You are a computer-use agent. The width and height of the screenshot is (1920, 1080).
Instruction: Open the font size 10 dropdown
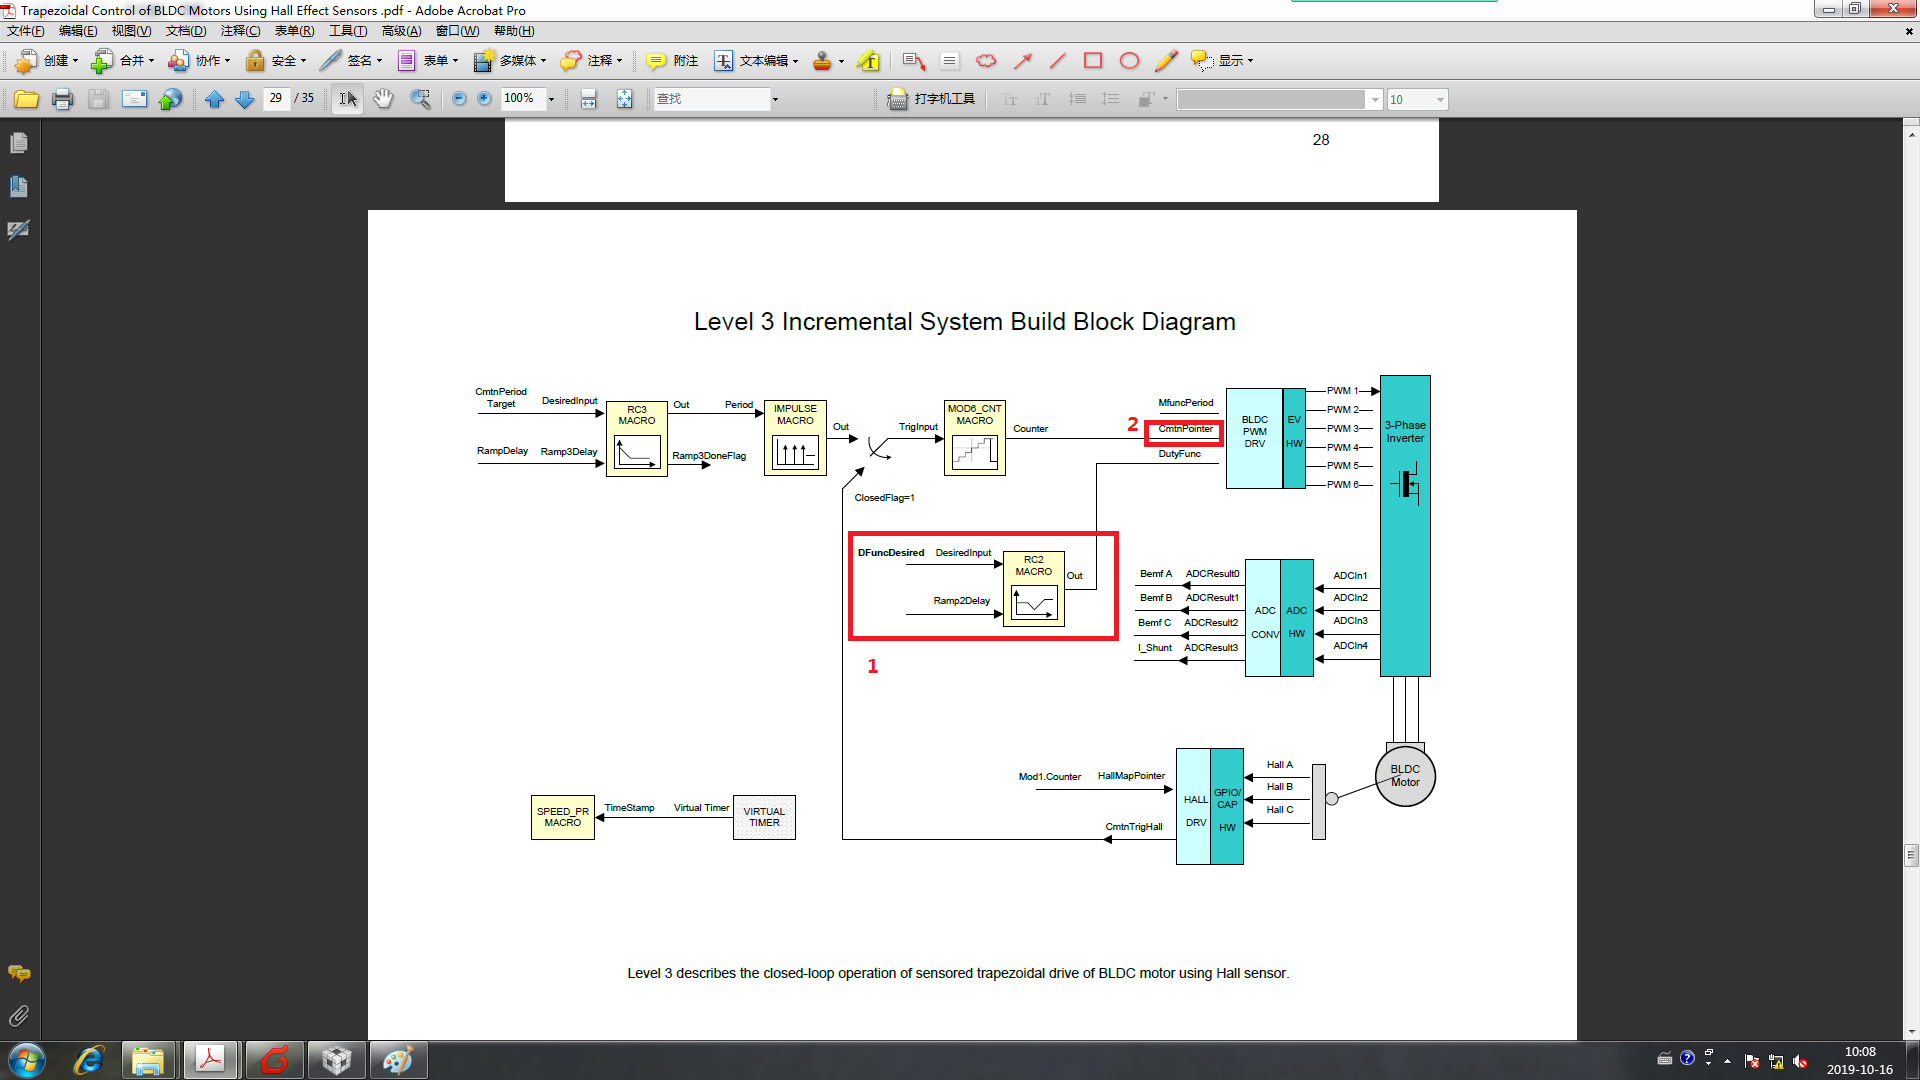tap(1440, 99)
